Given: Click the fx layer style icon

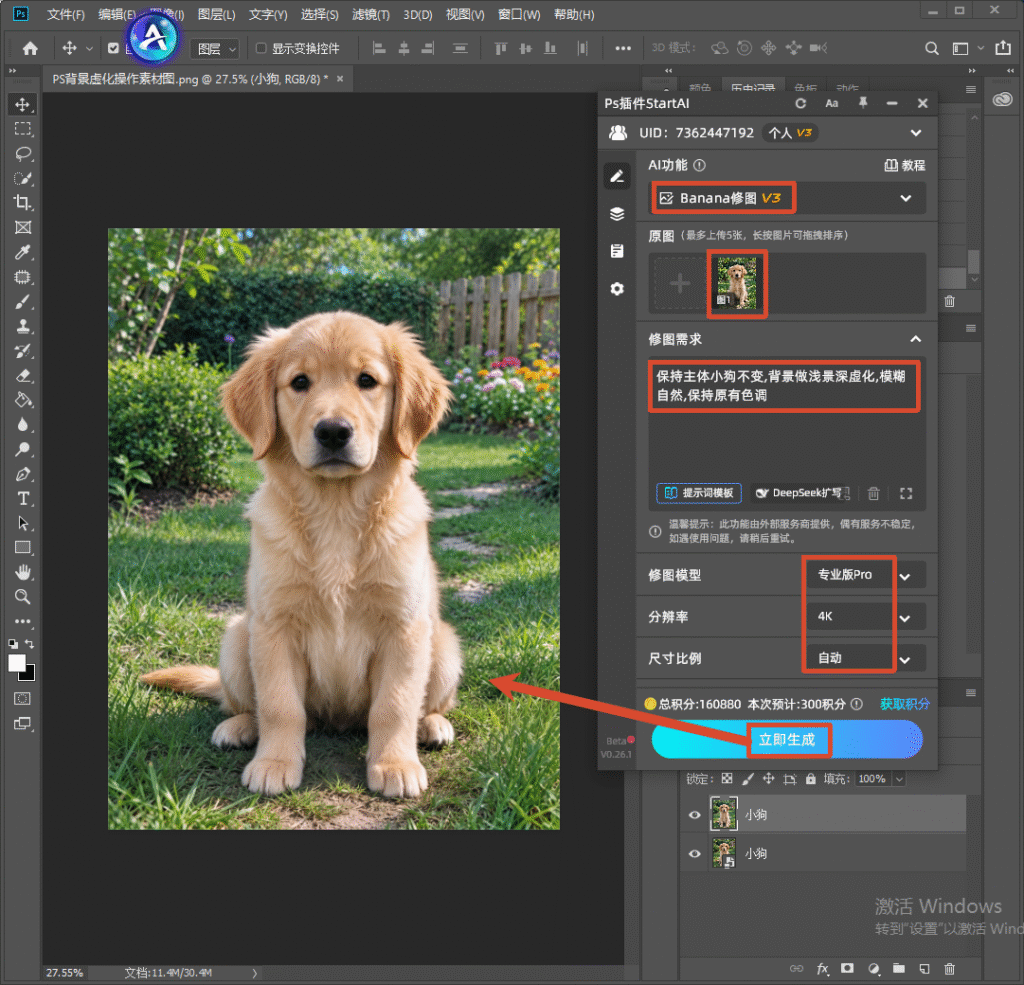Looking at the screenshot, I should pos(822,968).
